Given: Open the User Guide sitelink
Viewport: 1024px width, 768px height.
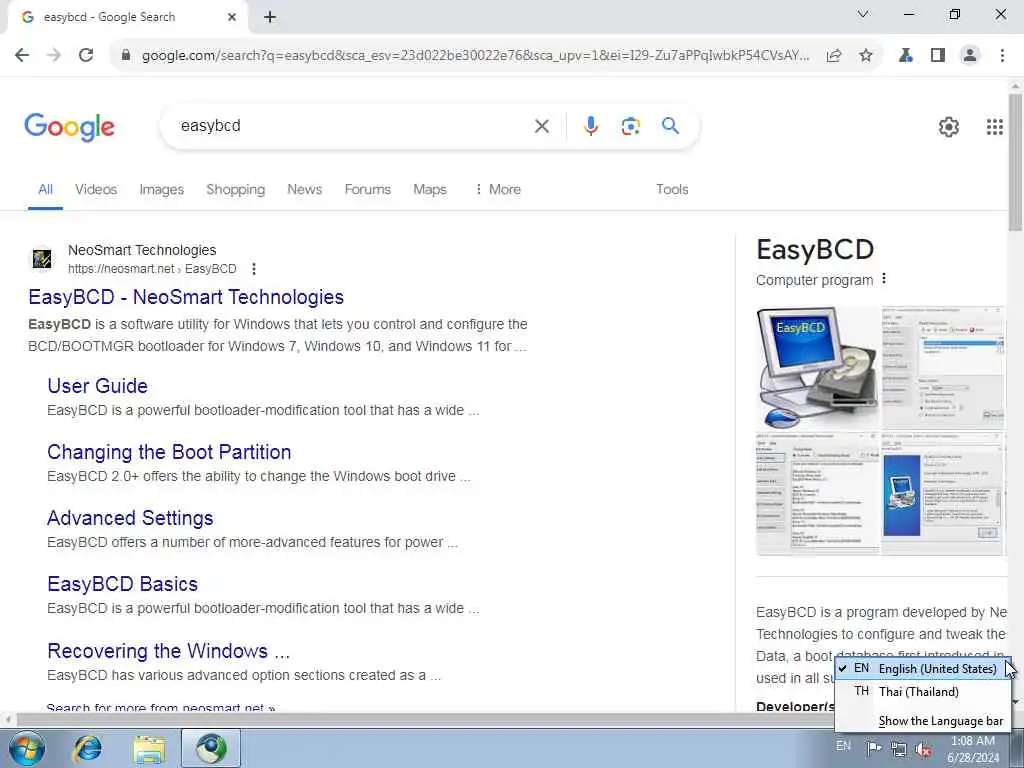Looking at the screenshot, I should (x=97, y=386).
